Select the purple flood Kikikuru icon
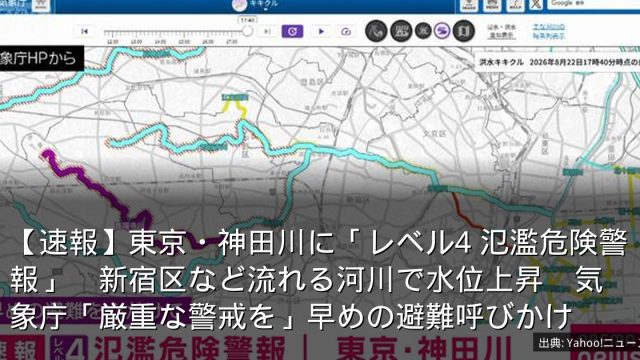The width and height of the screenshot is (640, 360). pos(442,31)
